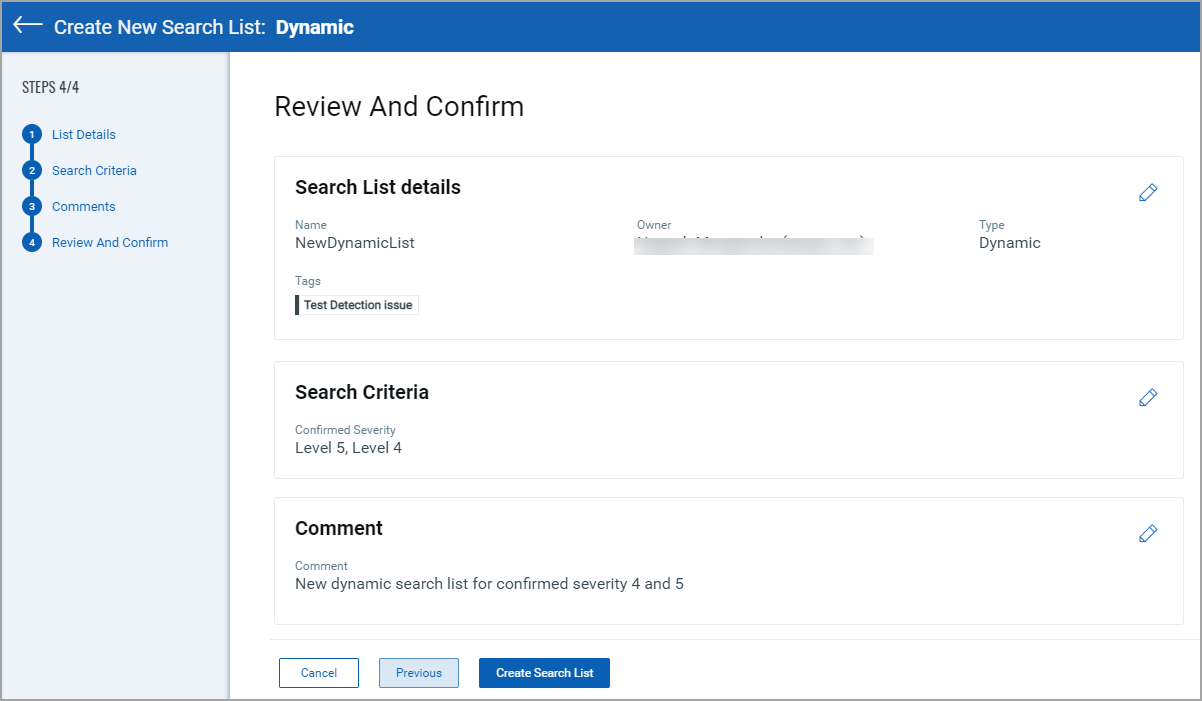This screenshot has width=1202, height=701.
Task: Click the Confirmed Severity value text
Action: tap(348, 447)
